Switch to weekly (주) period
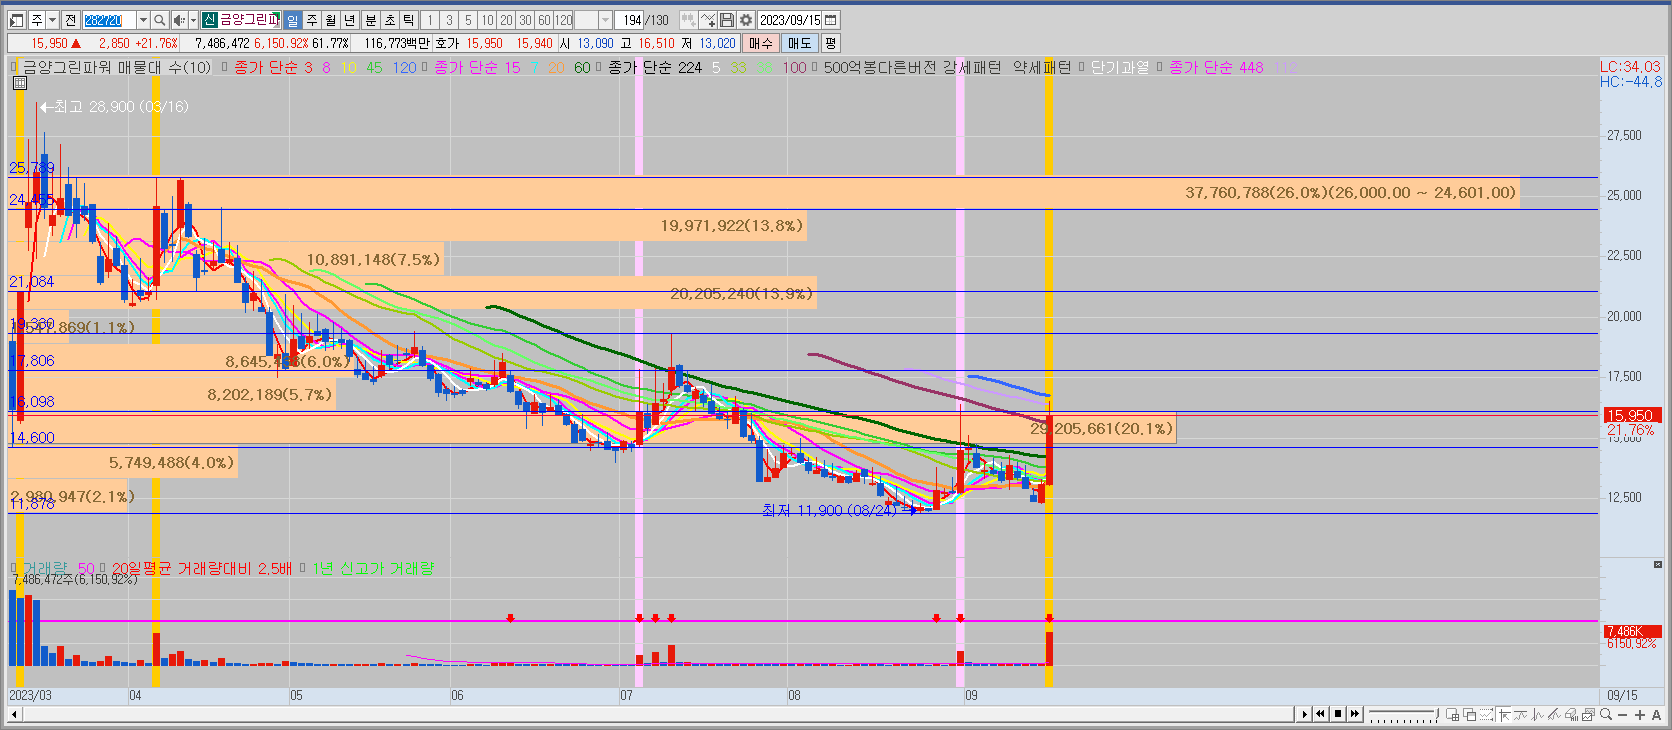The width and height of the screenshot is (1672, 730). [x=312, y=20]
